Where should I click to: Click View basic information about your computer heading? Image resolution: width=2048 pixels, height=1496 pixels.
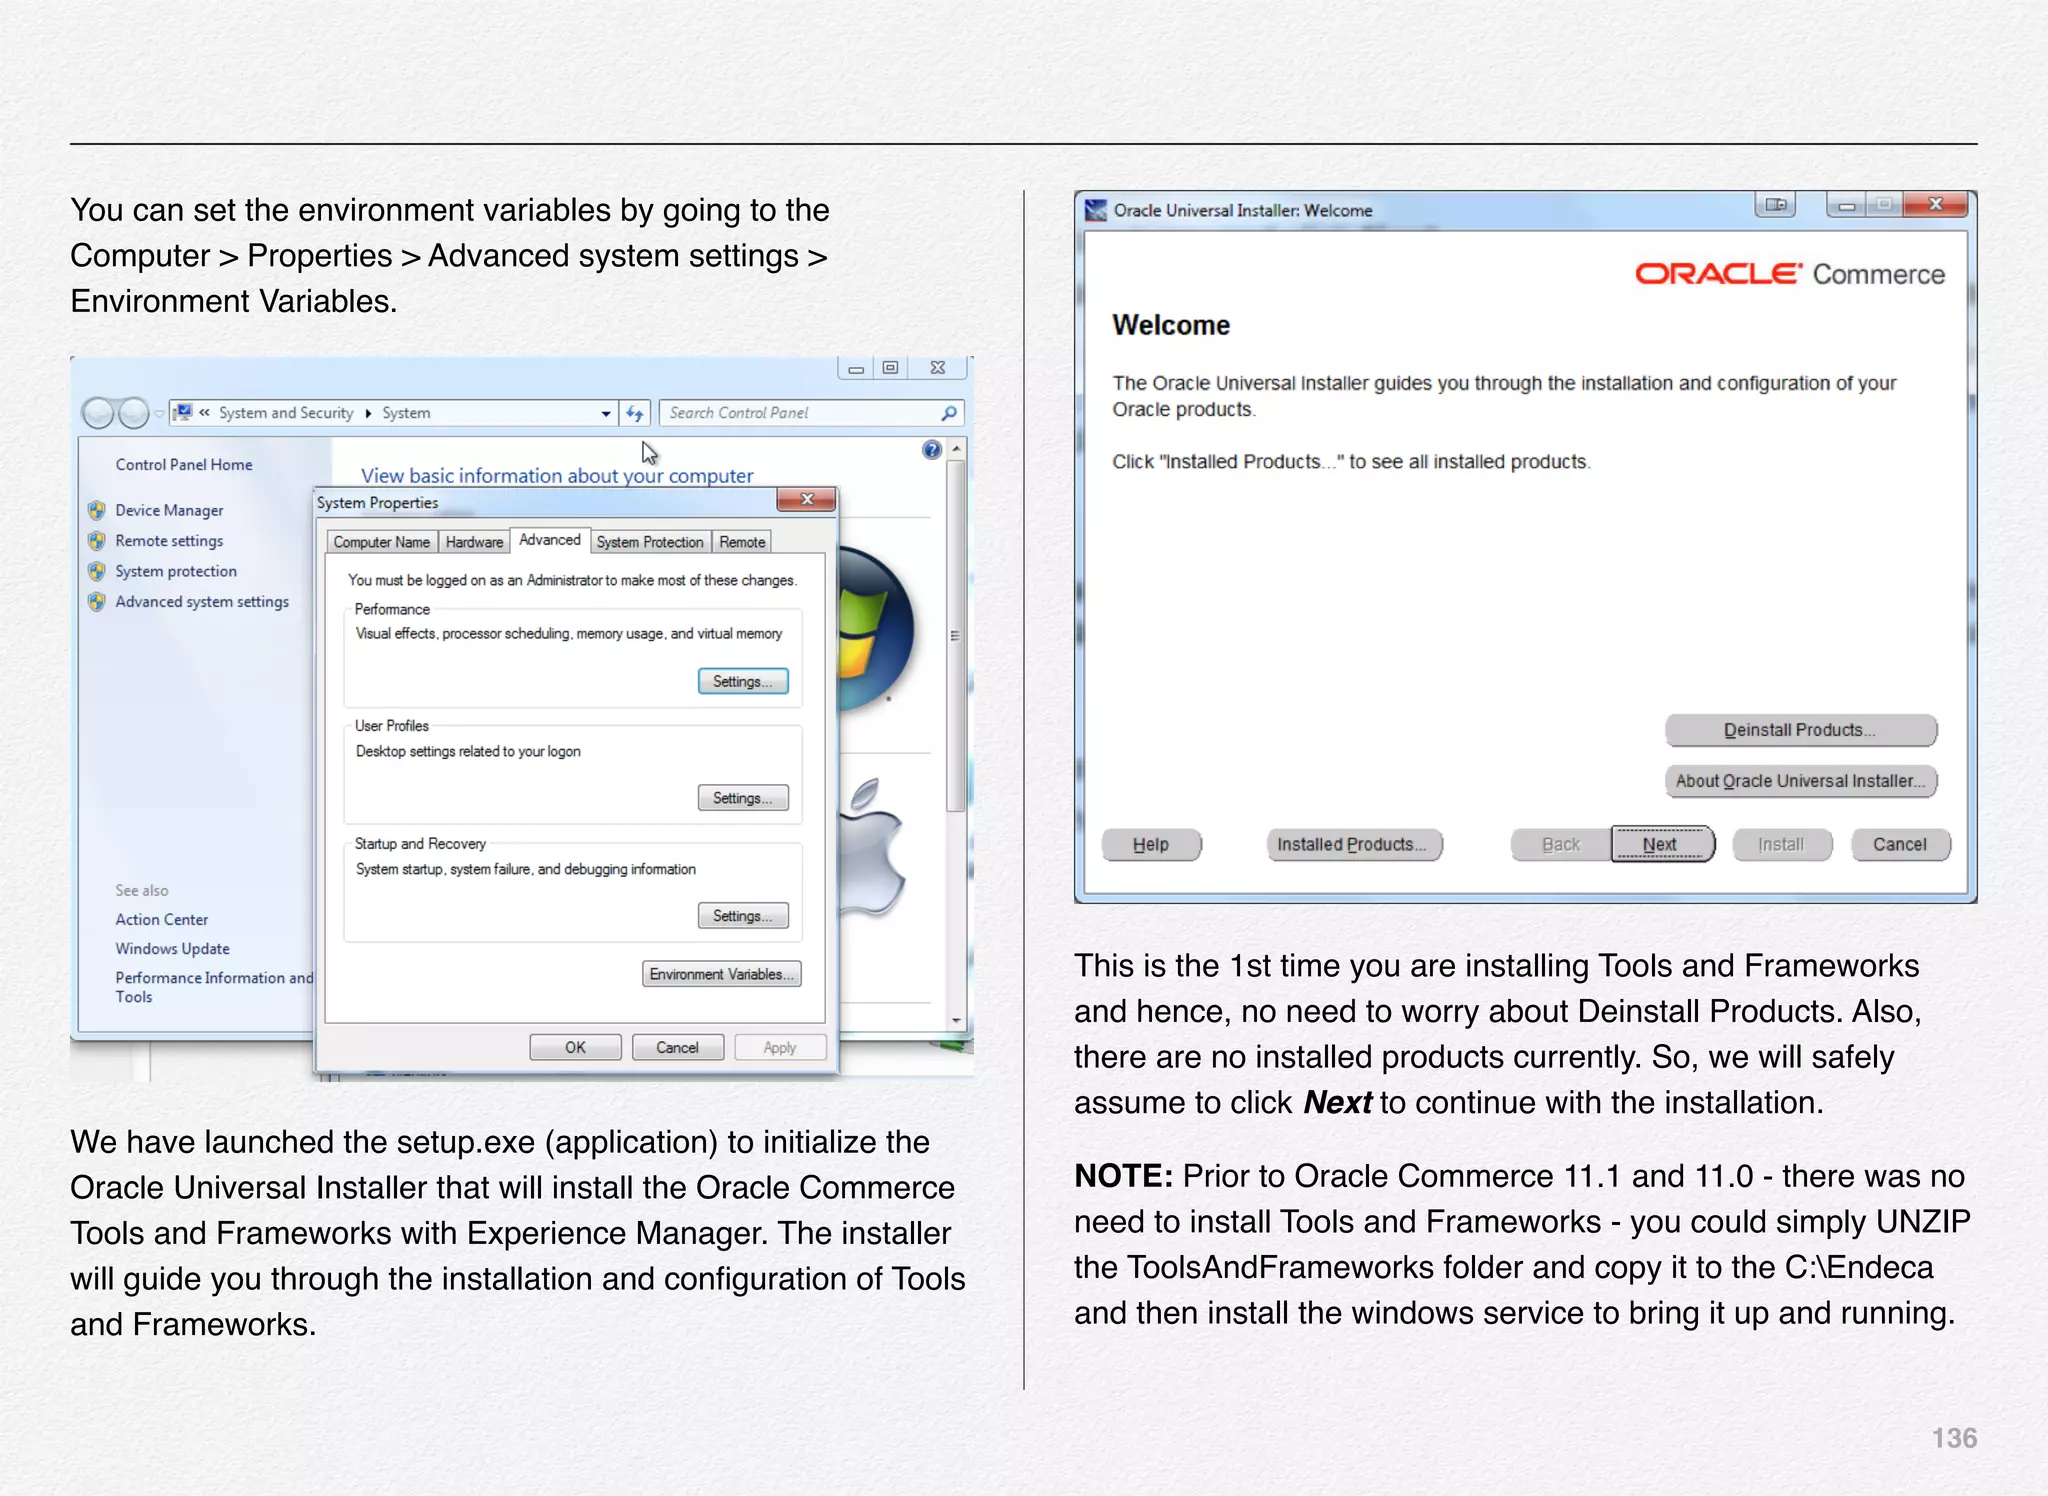point(557,475)
